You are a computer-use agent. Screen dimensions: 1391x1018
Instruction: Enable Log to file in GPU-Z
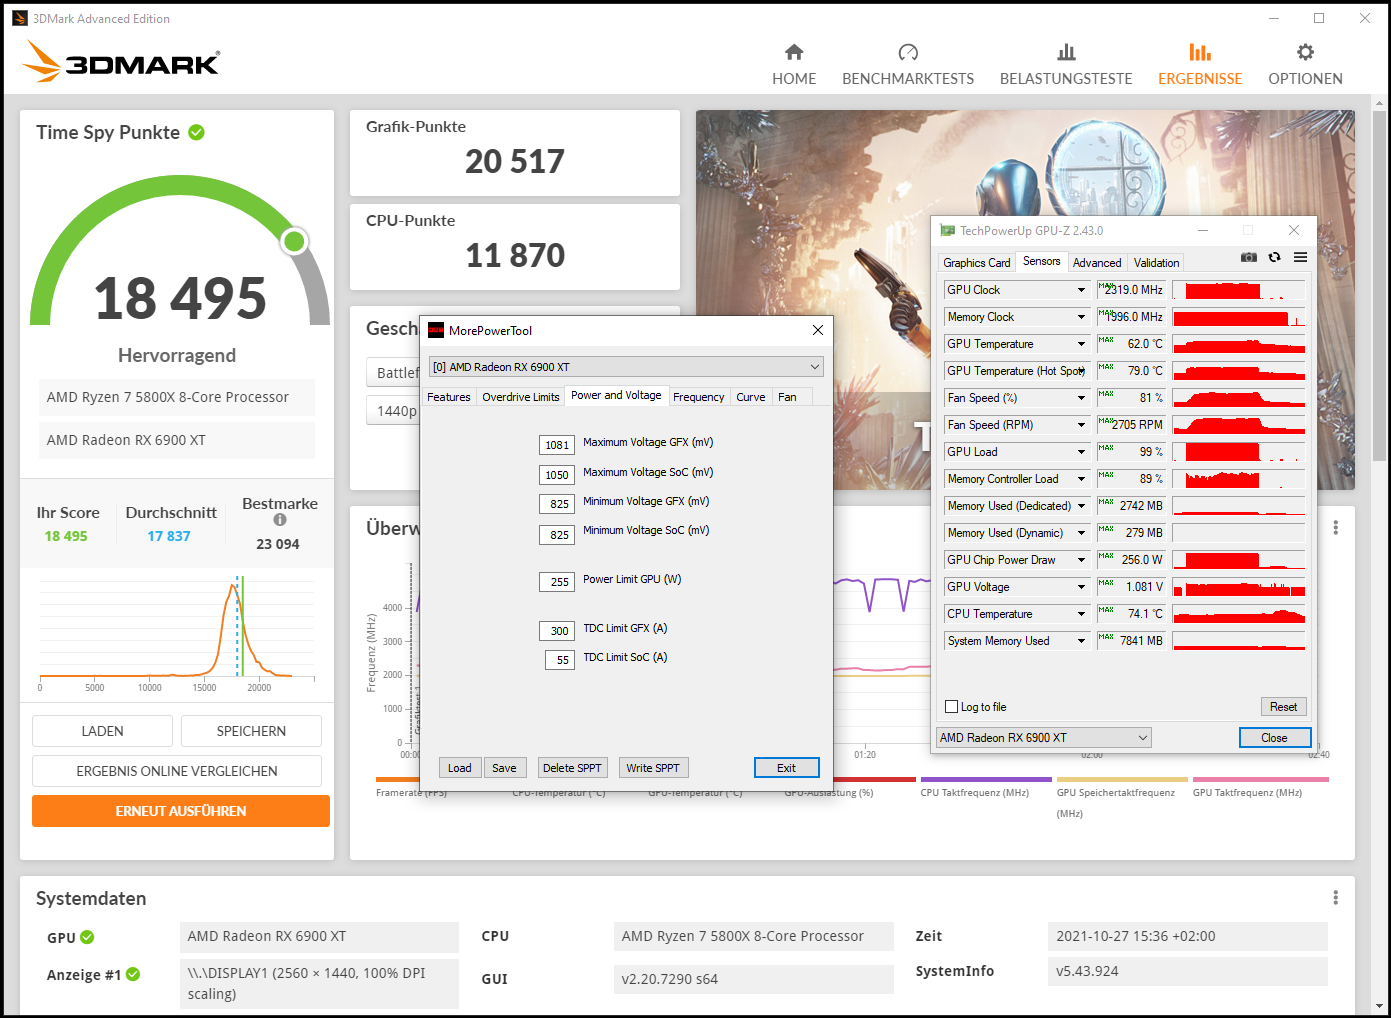pos(952,706)
